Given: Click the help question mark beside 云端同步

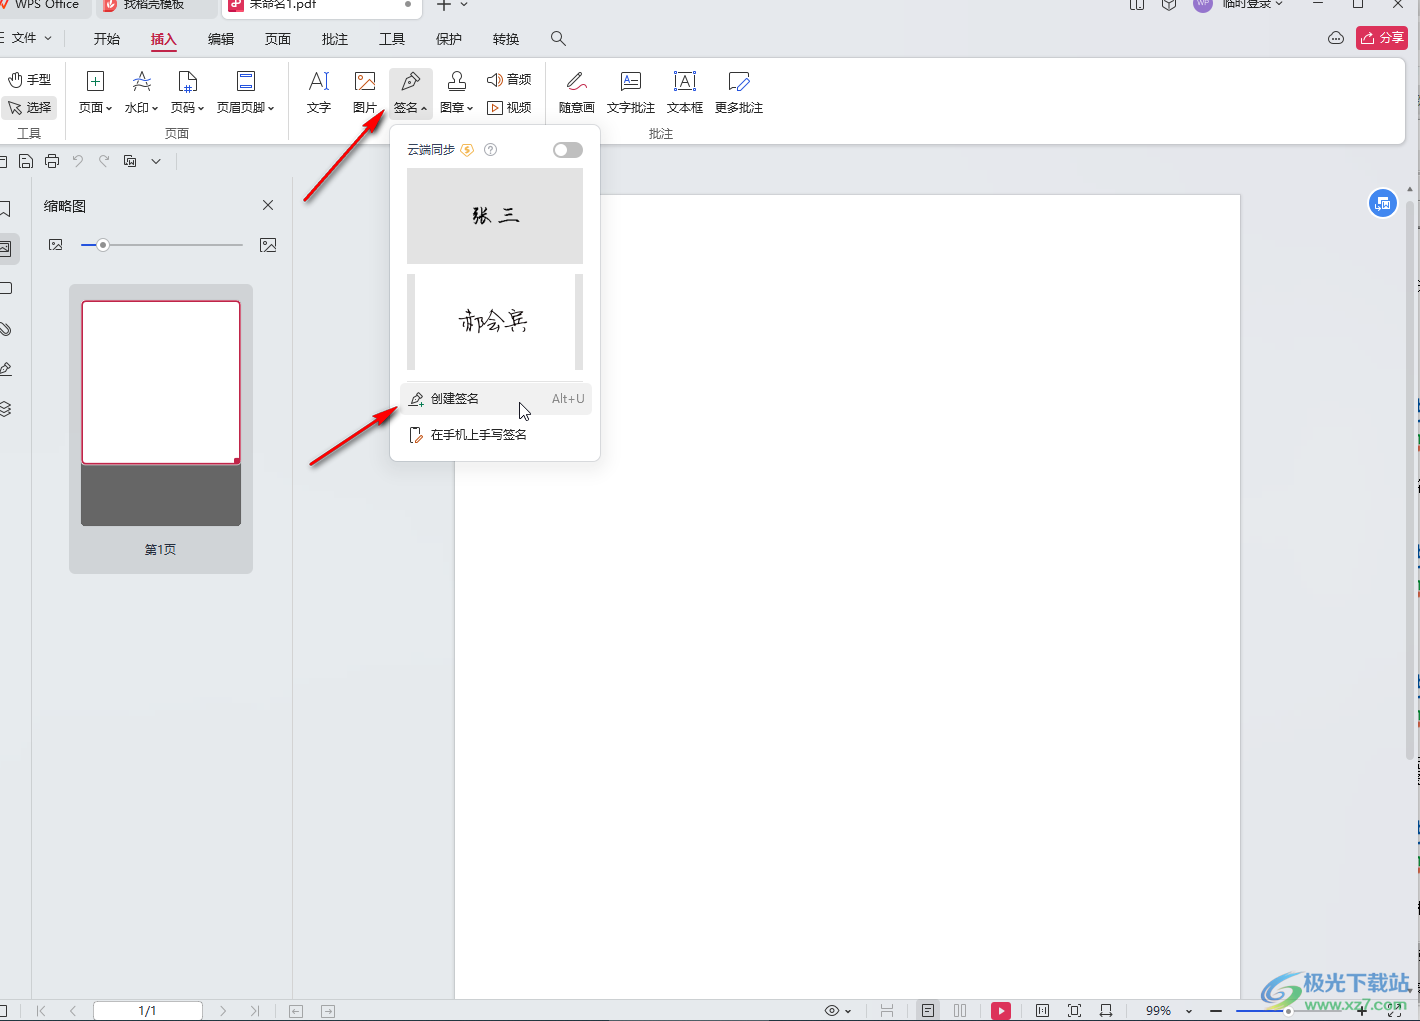Looking at the screenshot, I should 490,150.
